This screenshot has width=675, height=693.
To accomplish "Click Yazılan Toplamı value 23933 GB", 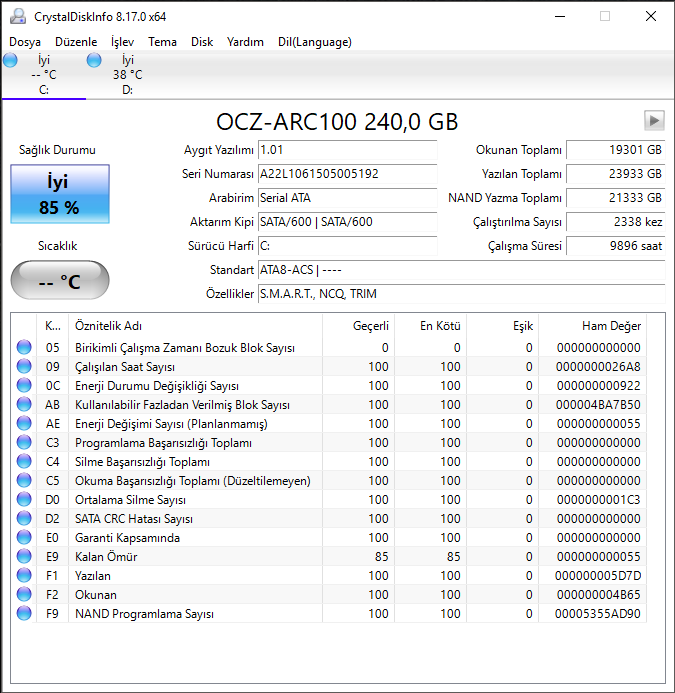I will (615, 174).
